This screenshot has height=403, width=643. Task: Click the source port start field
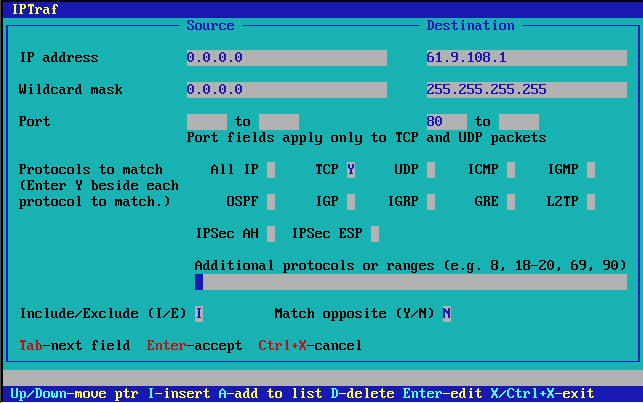(x=206, y=122)
